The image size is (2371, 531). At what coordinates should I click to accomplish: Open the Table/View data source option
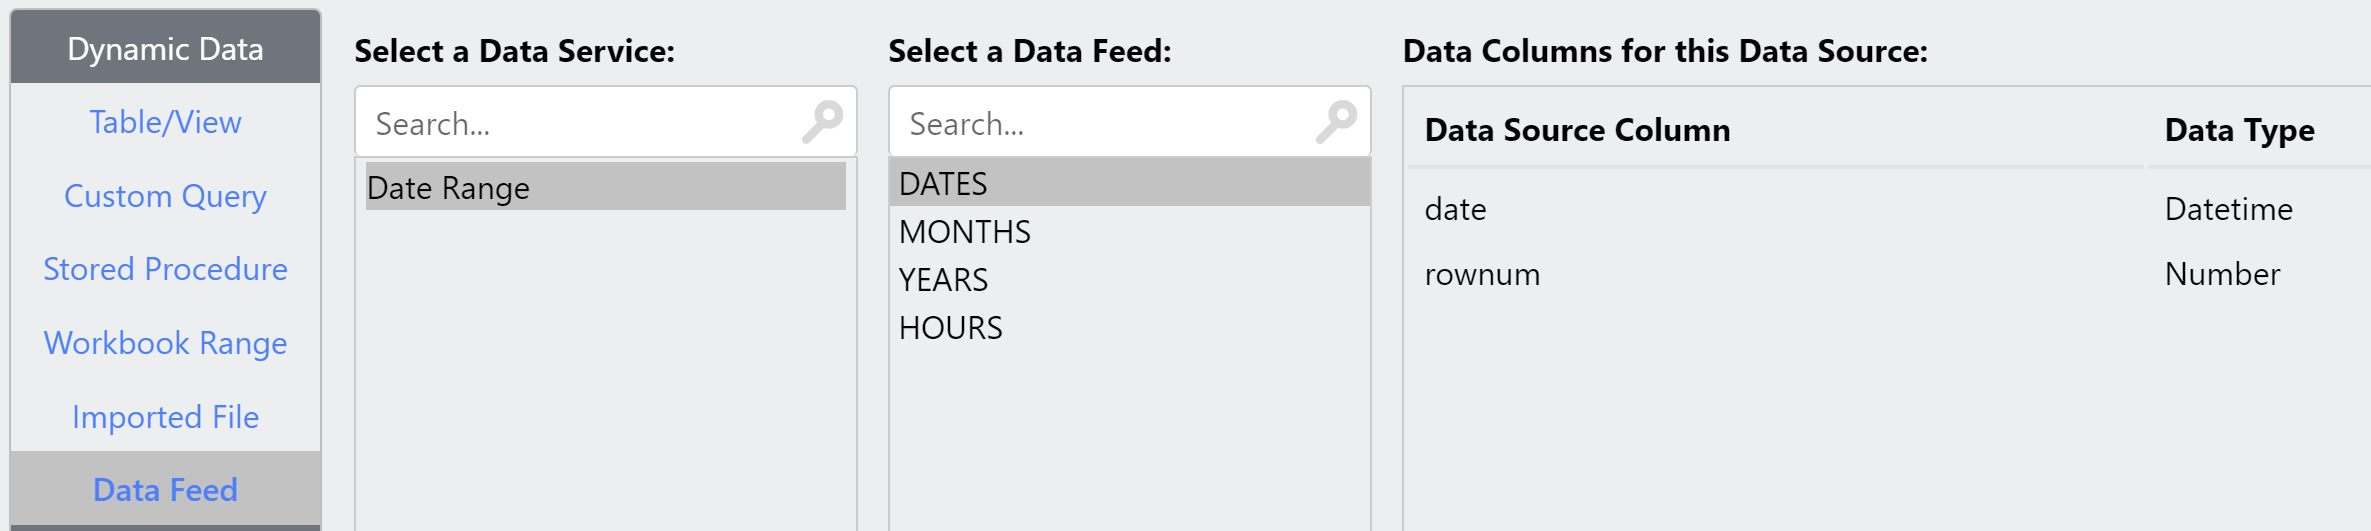(x=165, y=122)
